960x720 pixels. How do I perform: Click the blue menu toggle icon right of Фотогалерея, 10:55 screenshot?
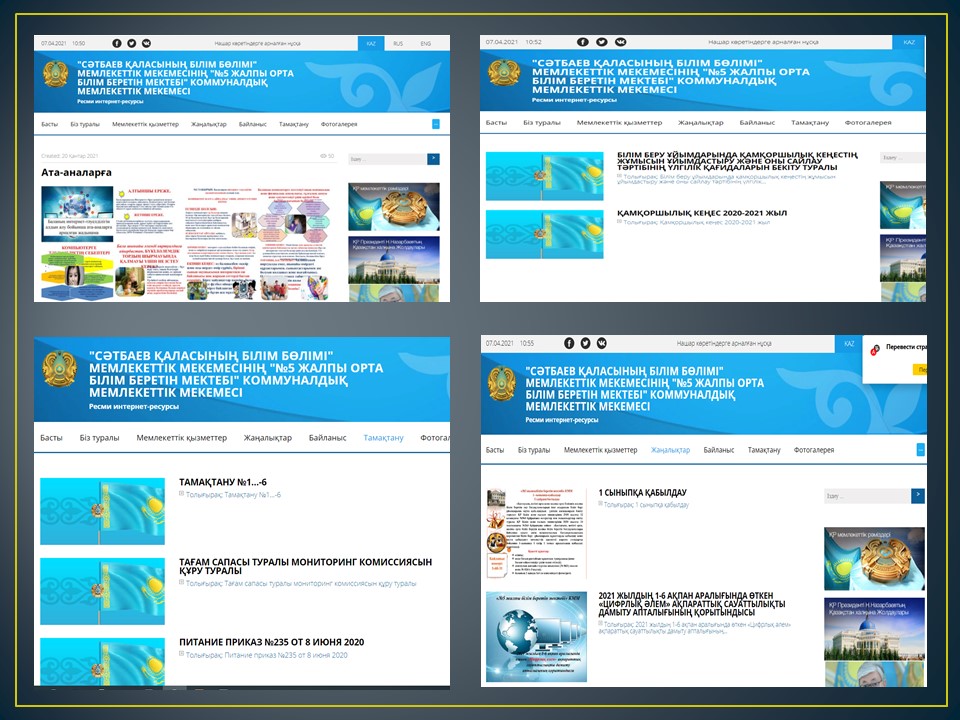point(920,449)
